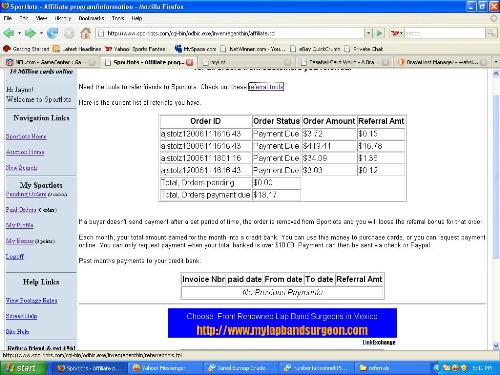The image size is (500, 375).
Task: Open the eBay bookmark in the toolbar
Action: 315,49
